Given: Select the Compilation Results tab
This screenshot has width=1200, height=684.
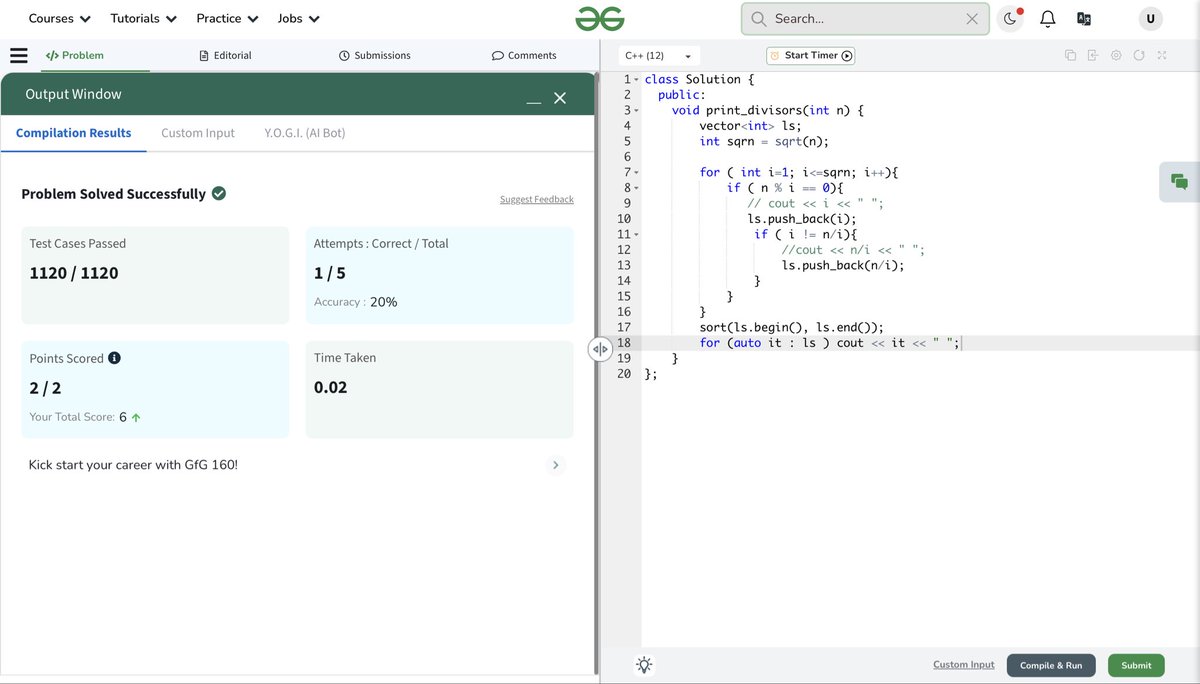Looking at the screenshot, I should (73, 133).
